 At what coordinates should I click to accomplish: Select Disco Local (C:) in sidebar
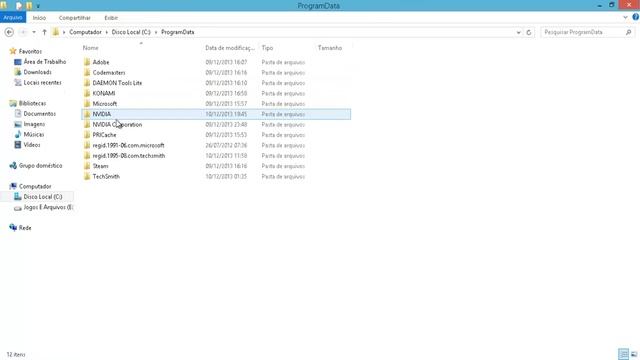[x=42, y=197]
